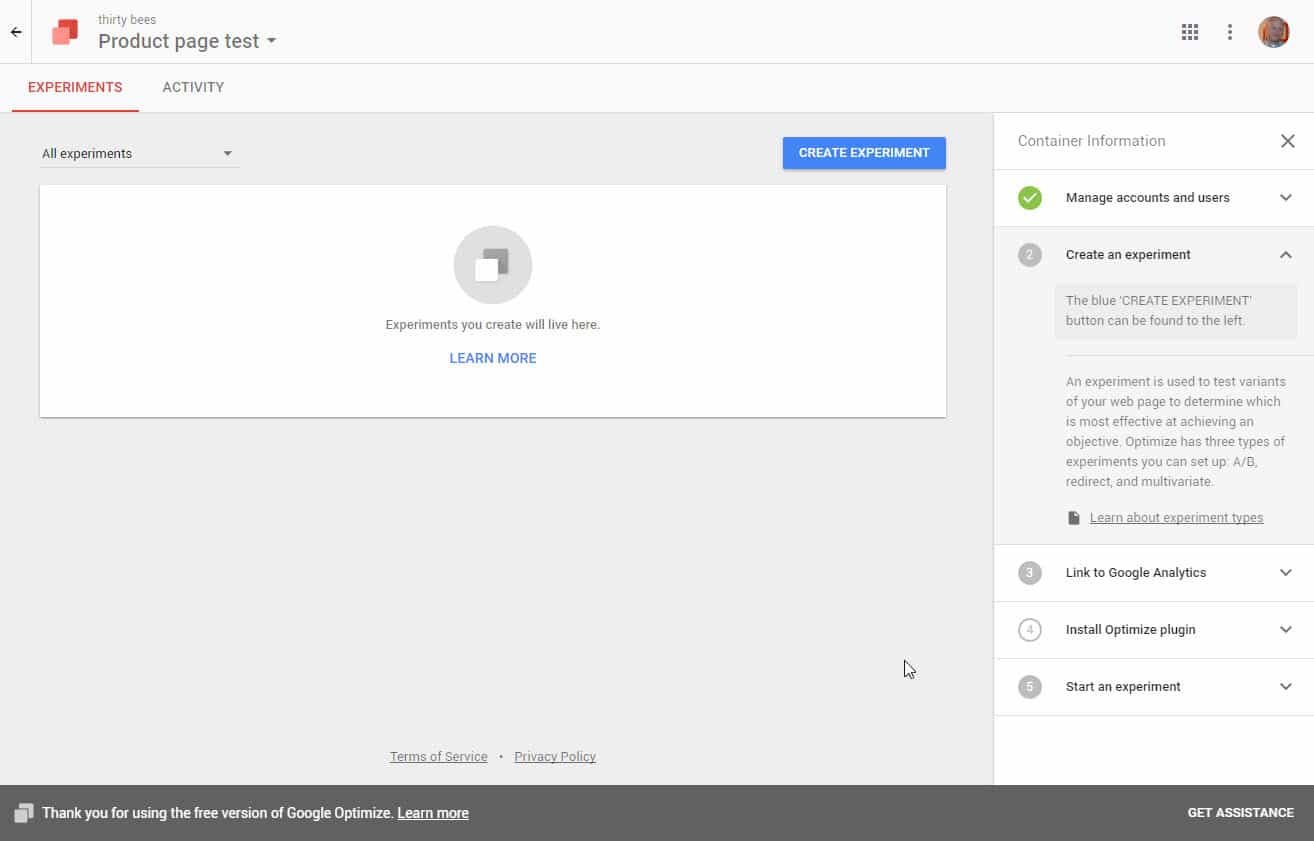Switch to the Experiments tab

tap(75, 88)
